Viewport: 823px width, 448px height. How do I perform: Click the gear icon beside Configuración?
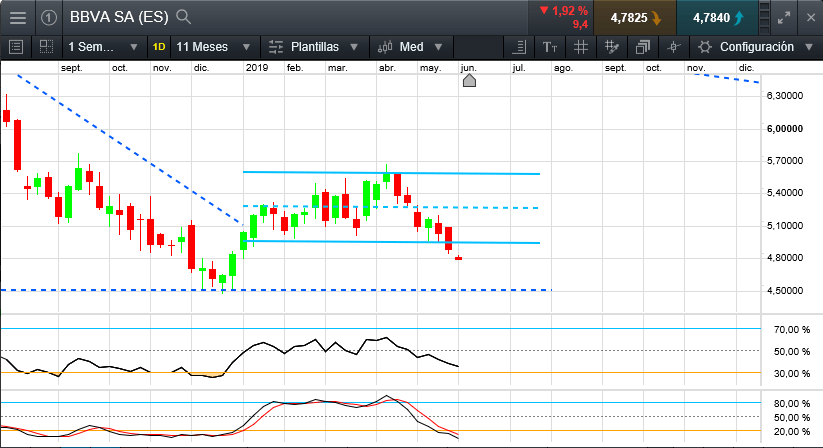pyautogui.click(x=704, y=47)
